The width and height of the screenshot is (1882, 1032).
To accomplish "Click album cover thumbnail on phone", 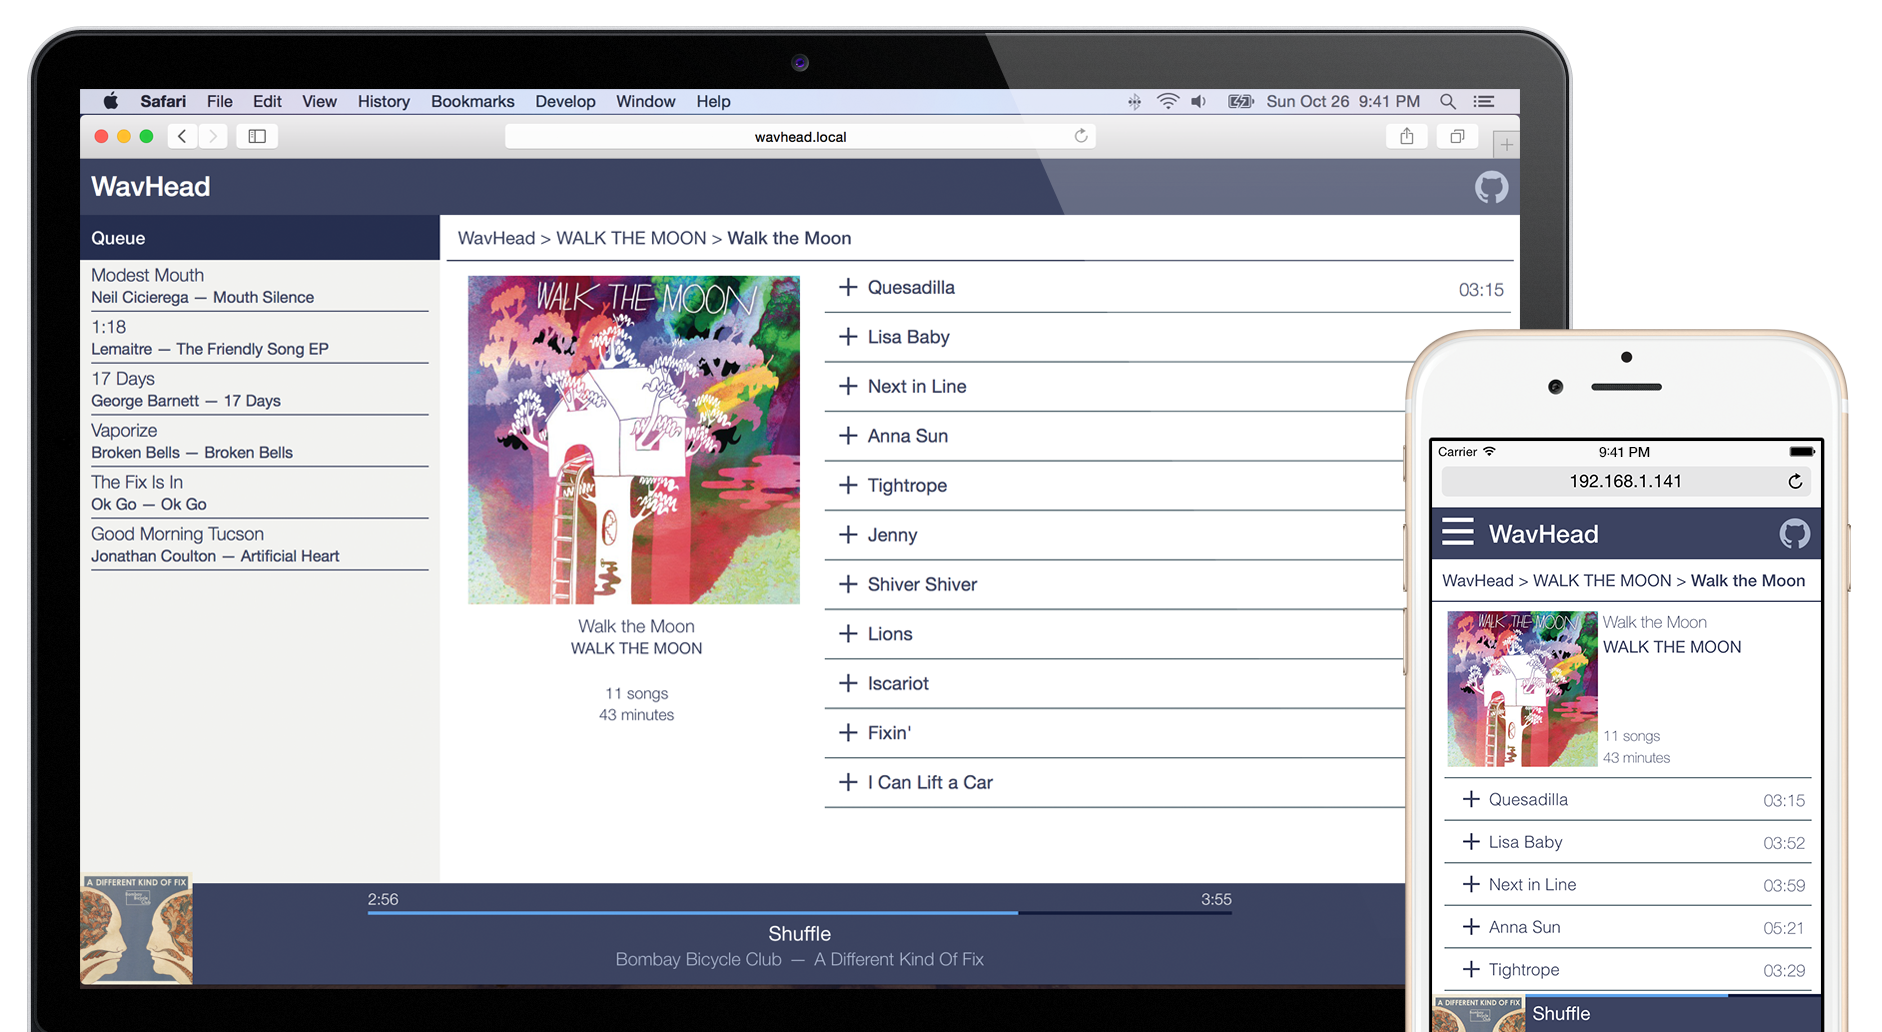I will coord(1522,689).
